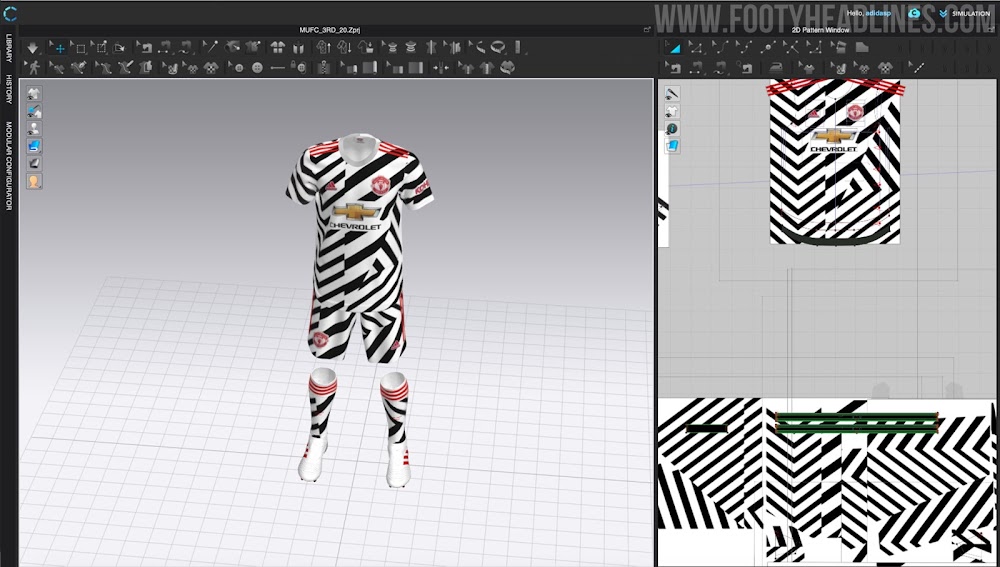The width and height of the screenshot is (1000, 567).
Task: Pop out the 2D Pattern Window corner button
Action: [x=990, y=30]
